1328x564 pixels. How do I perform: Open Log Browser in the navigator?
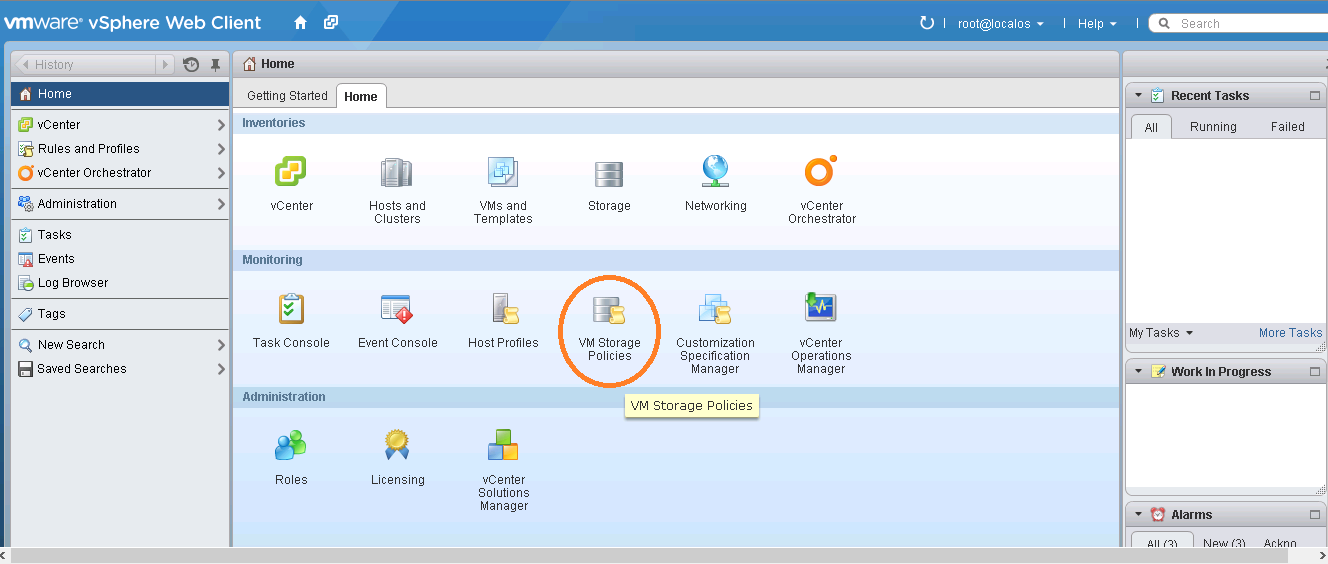pyautogui.click(x=120, y=283)
